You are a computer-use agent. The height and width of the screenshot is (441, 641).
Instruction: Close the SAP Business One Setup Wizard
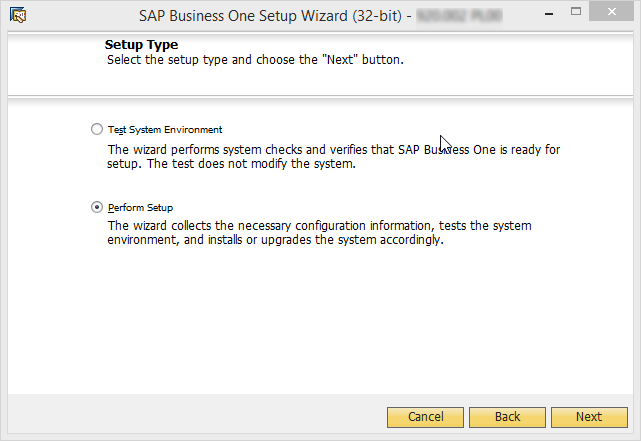coord(612,12)
